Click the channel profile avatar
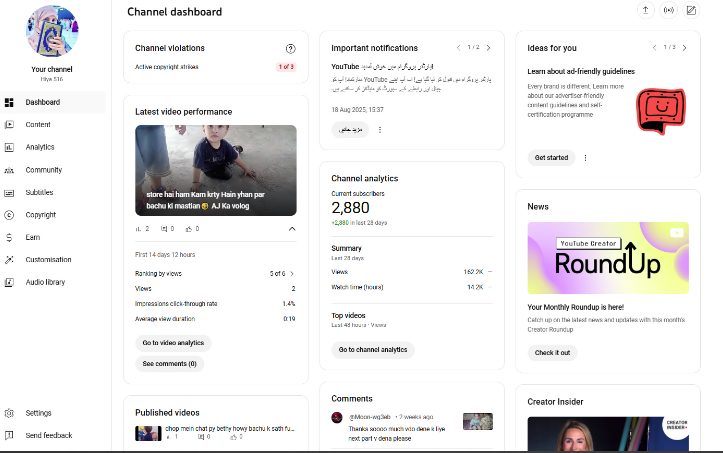 click(x=52, y=31)
